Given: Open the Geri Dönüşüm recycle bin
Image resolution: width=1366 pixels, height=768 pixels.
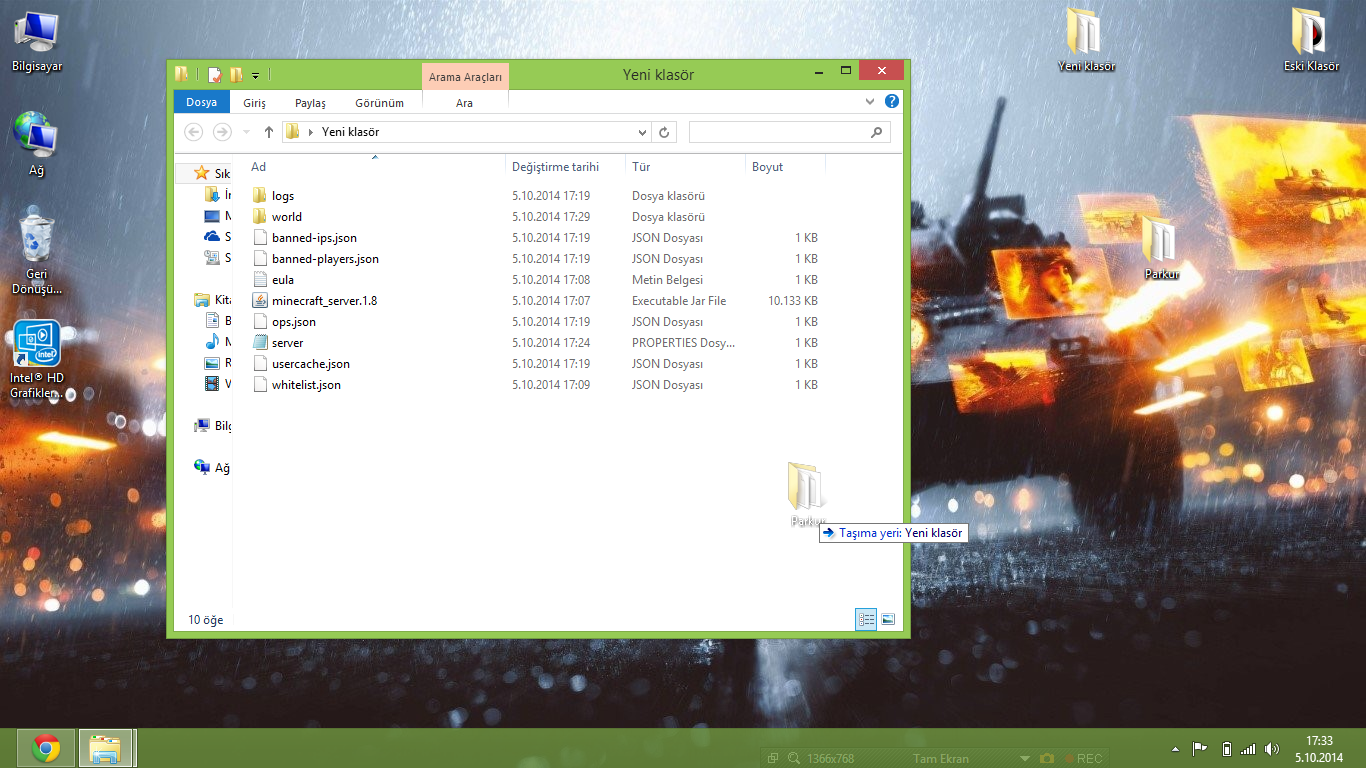Looking at the screenshot, I should tap(37, 252).
